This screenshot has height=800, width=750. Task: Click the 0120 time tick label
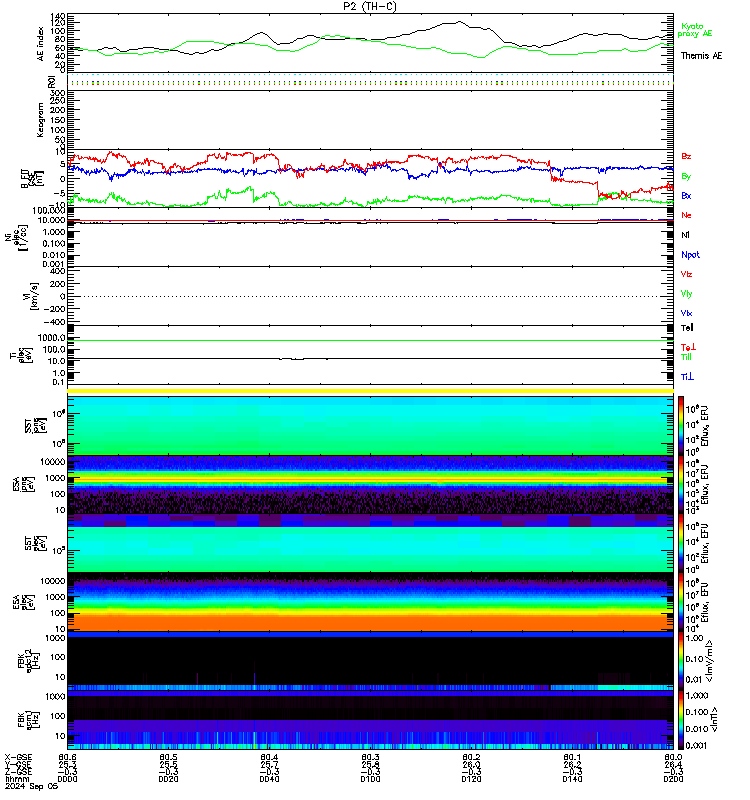tap(471, 779)
